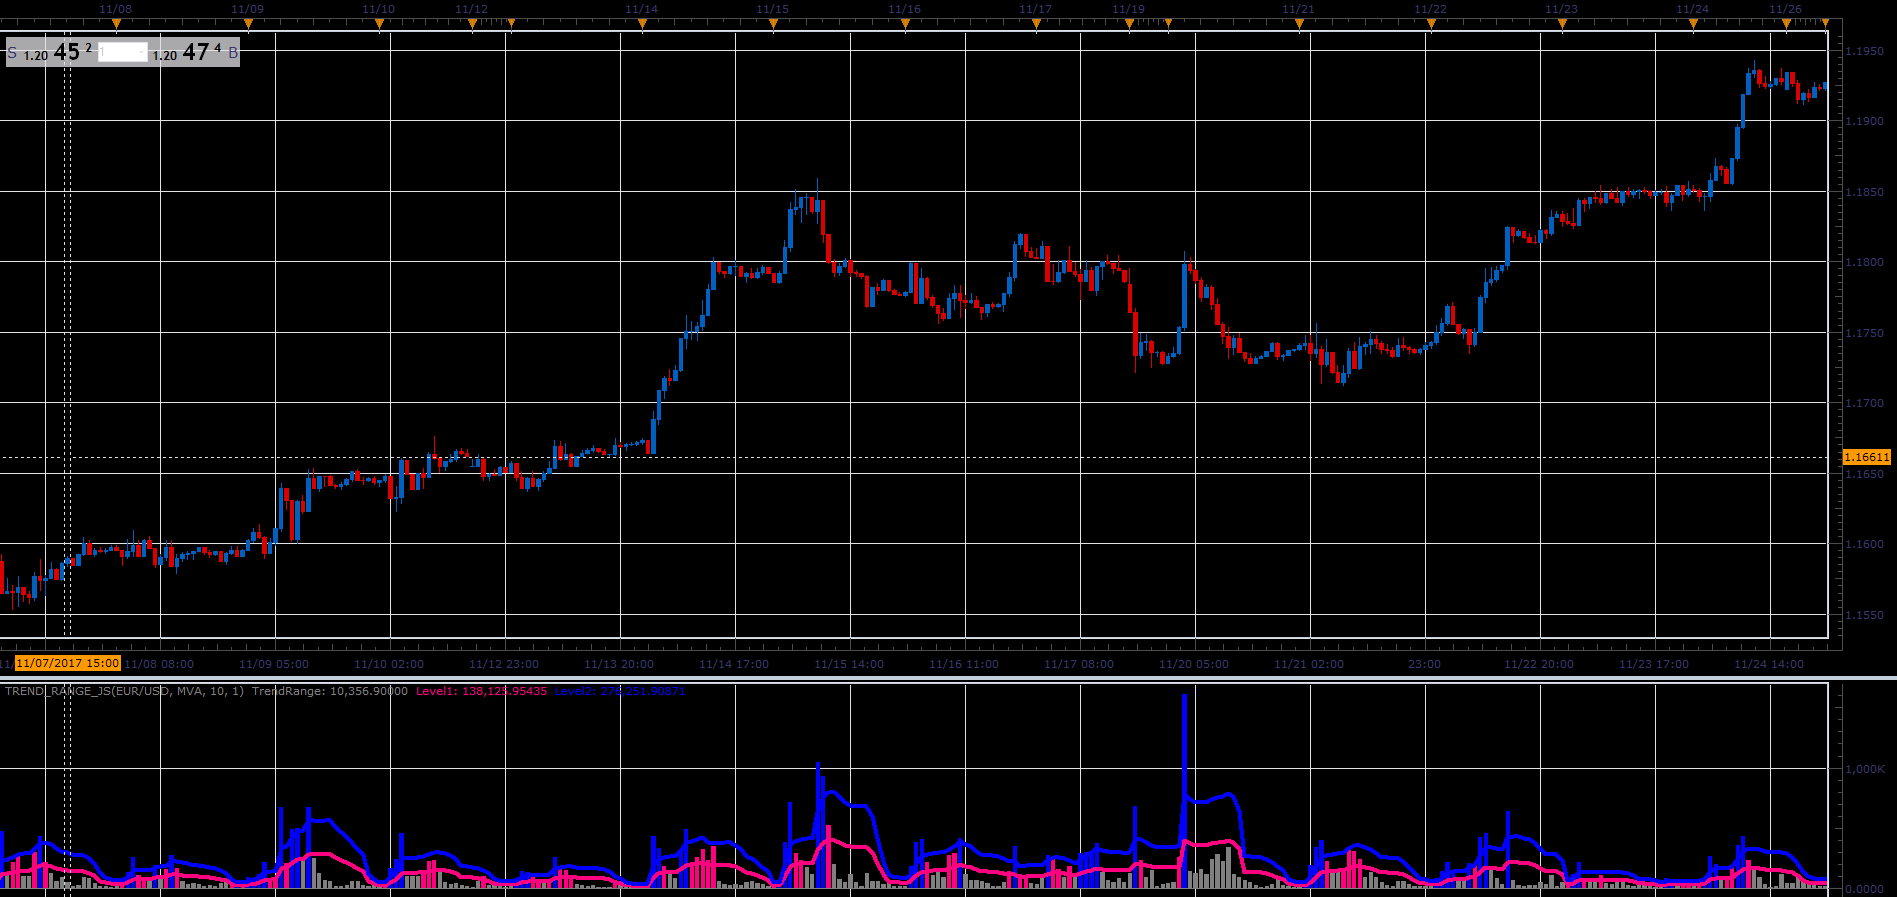The image size is (1897, 897).
Task: Select the 11/12 day marker triangle
Action: click(x=472, y=23)
